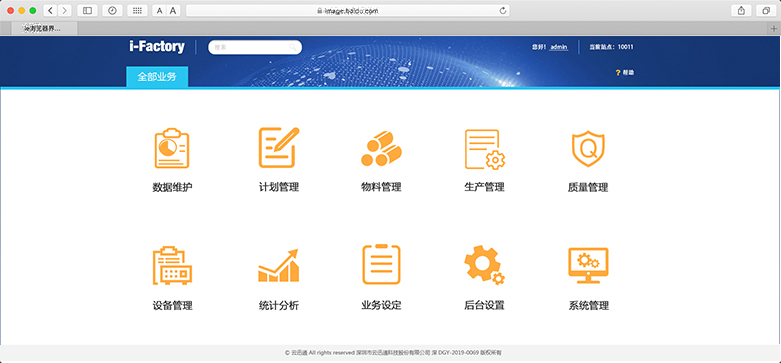Viewport: 781px width, 363px height.
Task: Decrease text size with small A button
Action: [x=159, y=10]
